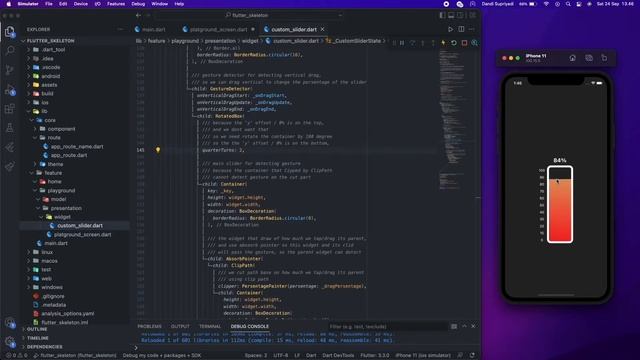The width and height of the screenshot is (640, 360).
Task: Click UTF-8 encoding in status bar
Action: [280, 356]
